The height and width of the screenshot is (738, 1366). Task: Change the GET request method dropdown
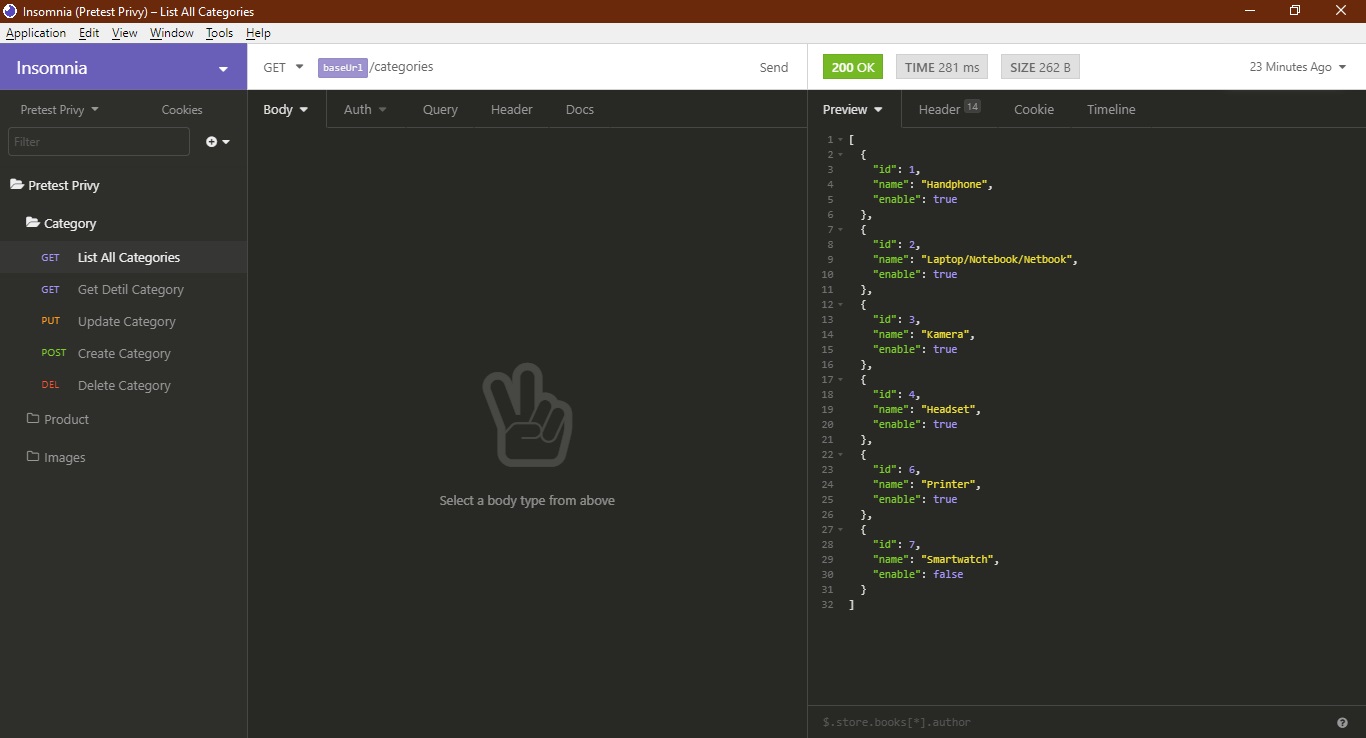point(283,67)
